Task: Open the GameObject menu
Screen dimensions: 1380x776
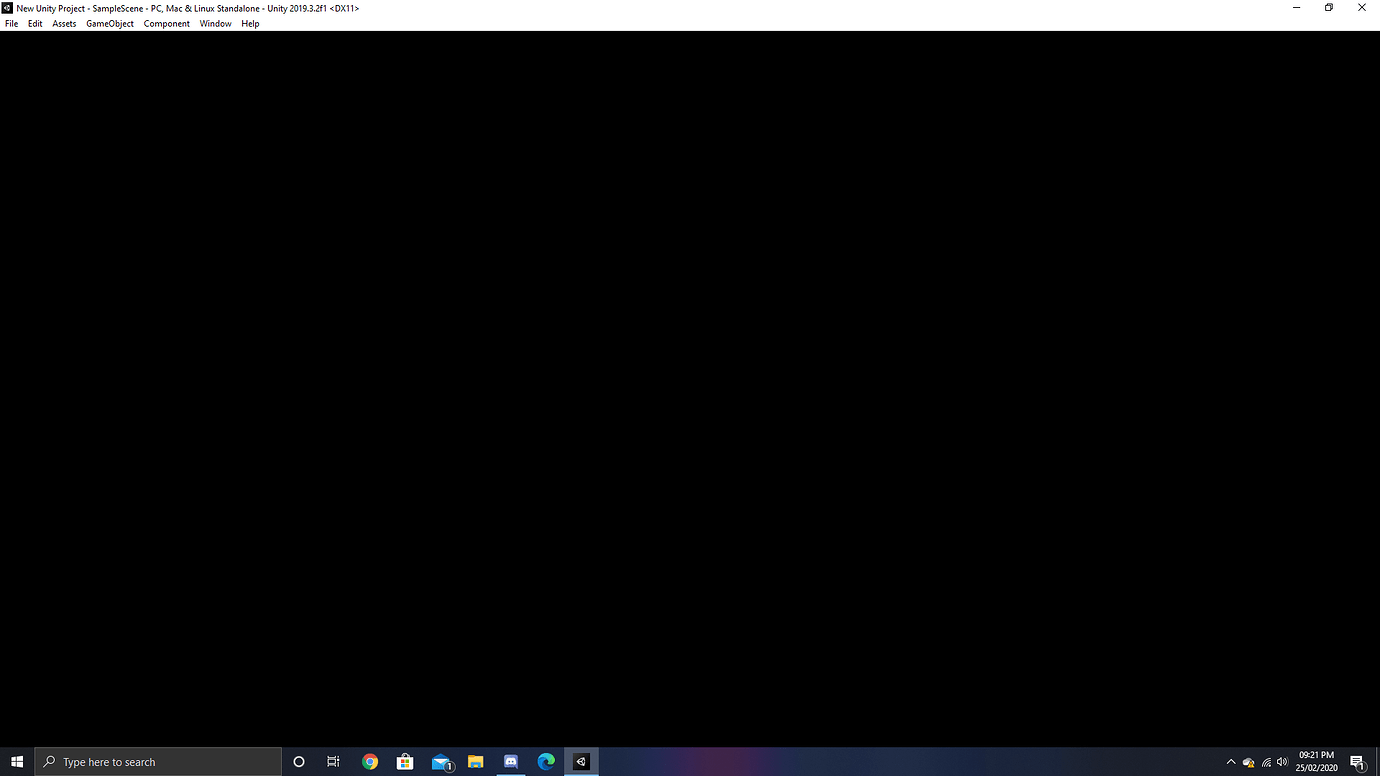Action: (109, 23)
